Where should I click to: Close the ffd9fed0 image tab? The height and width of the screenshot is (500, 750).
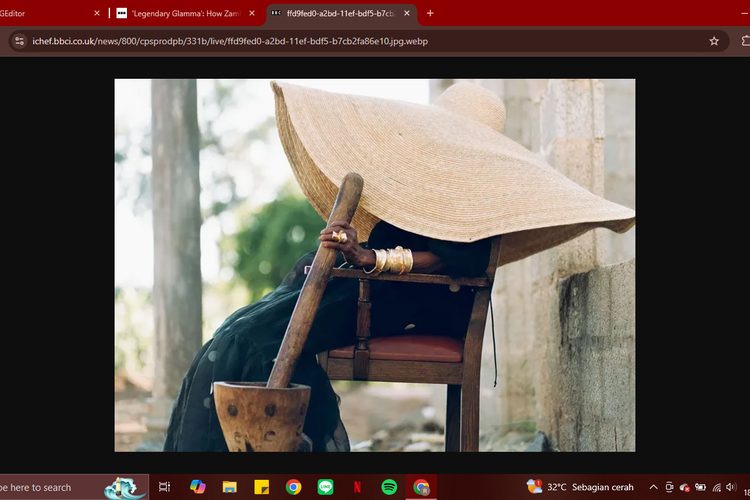407,13
